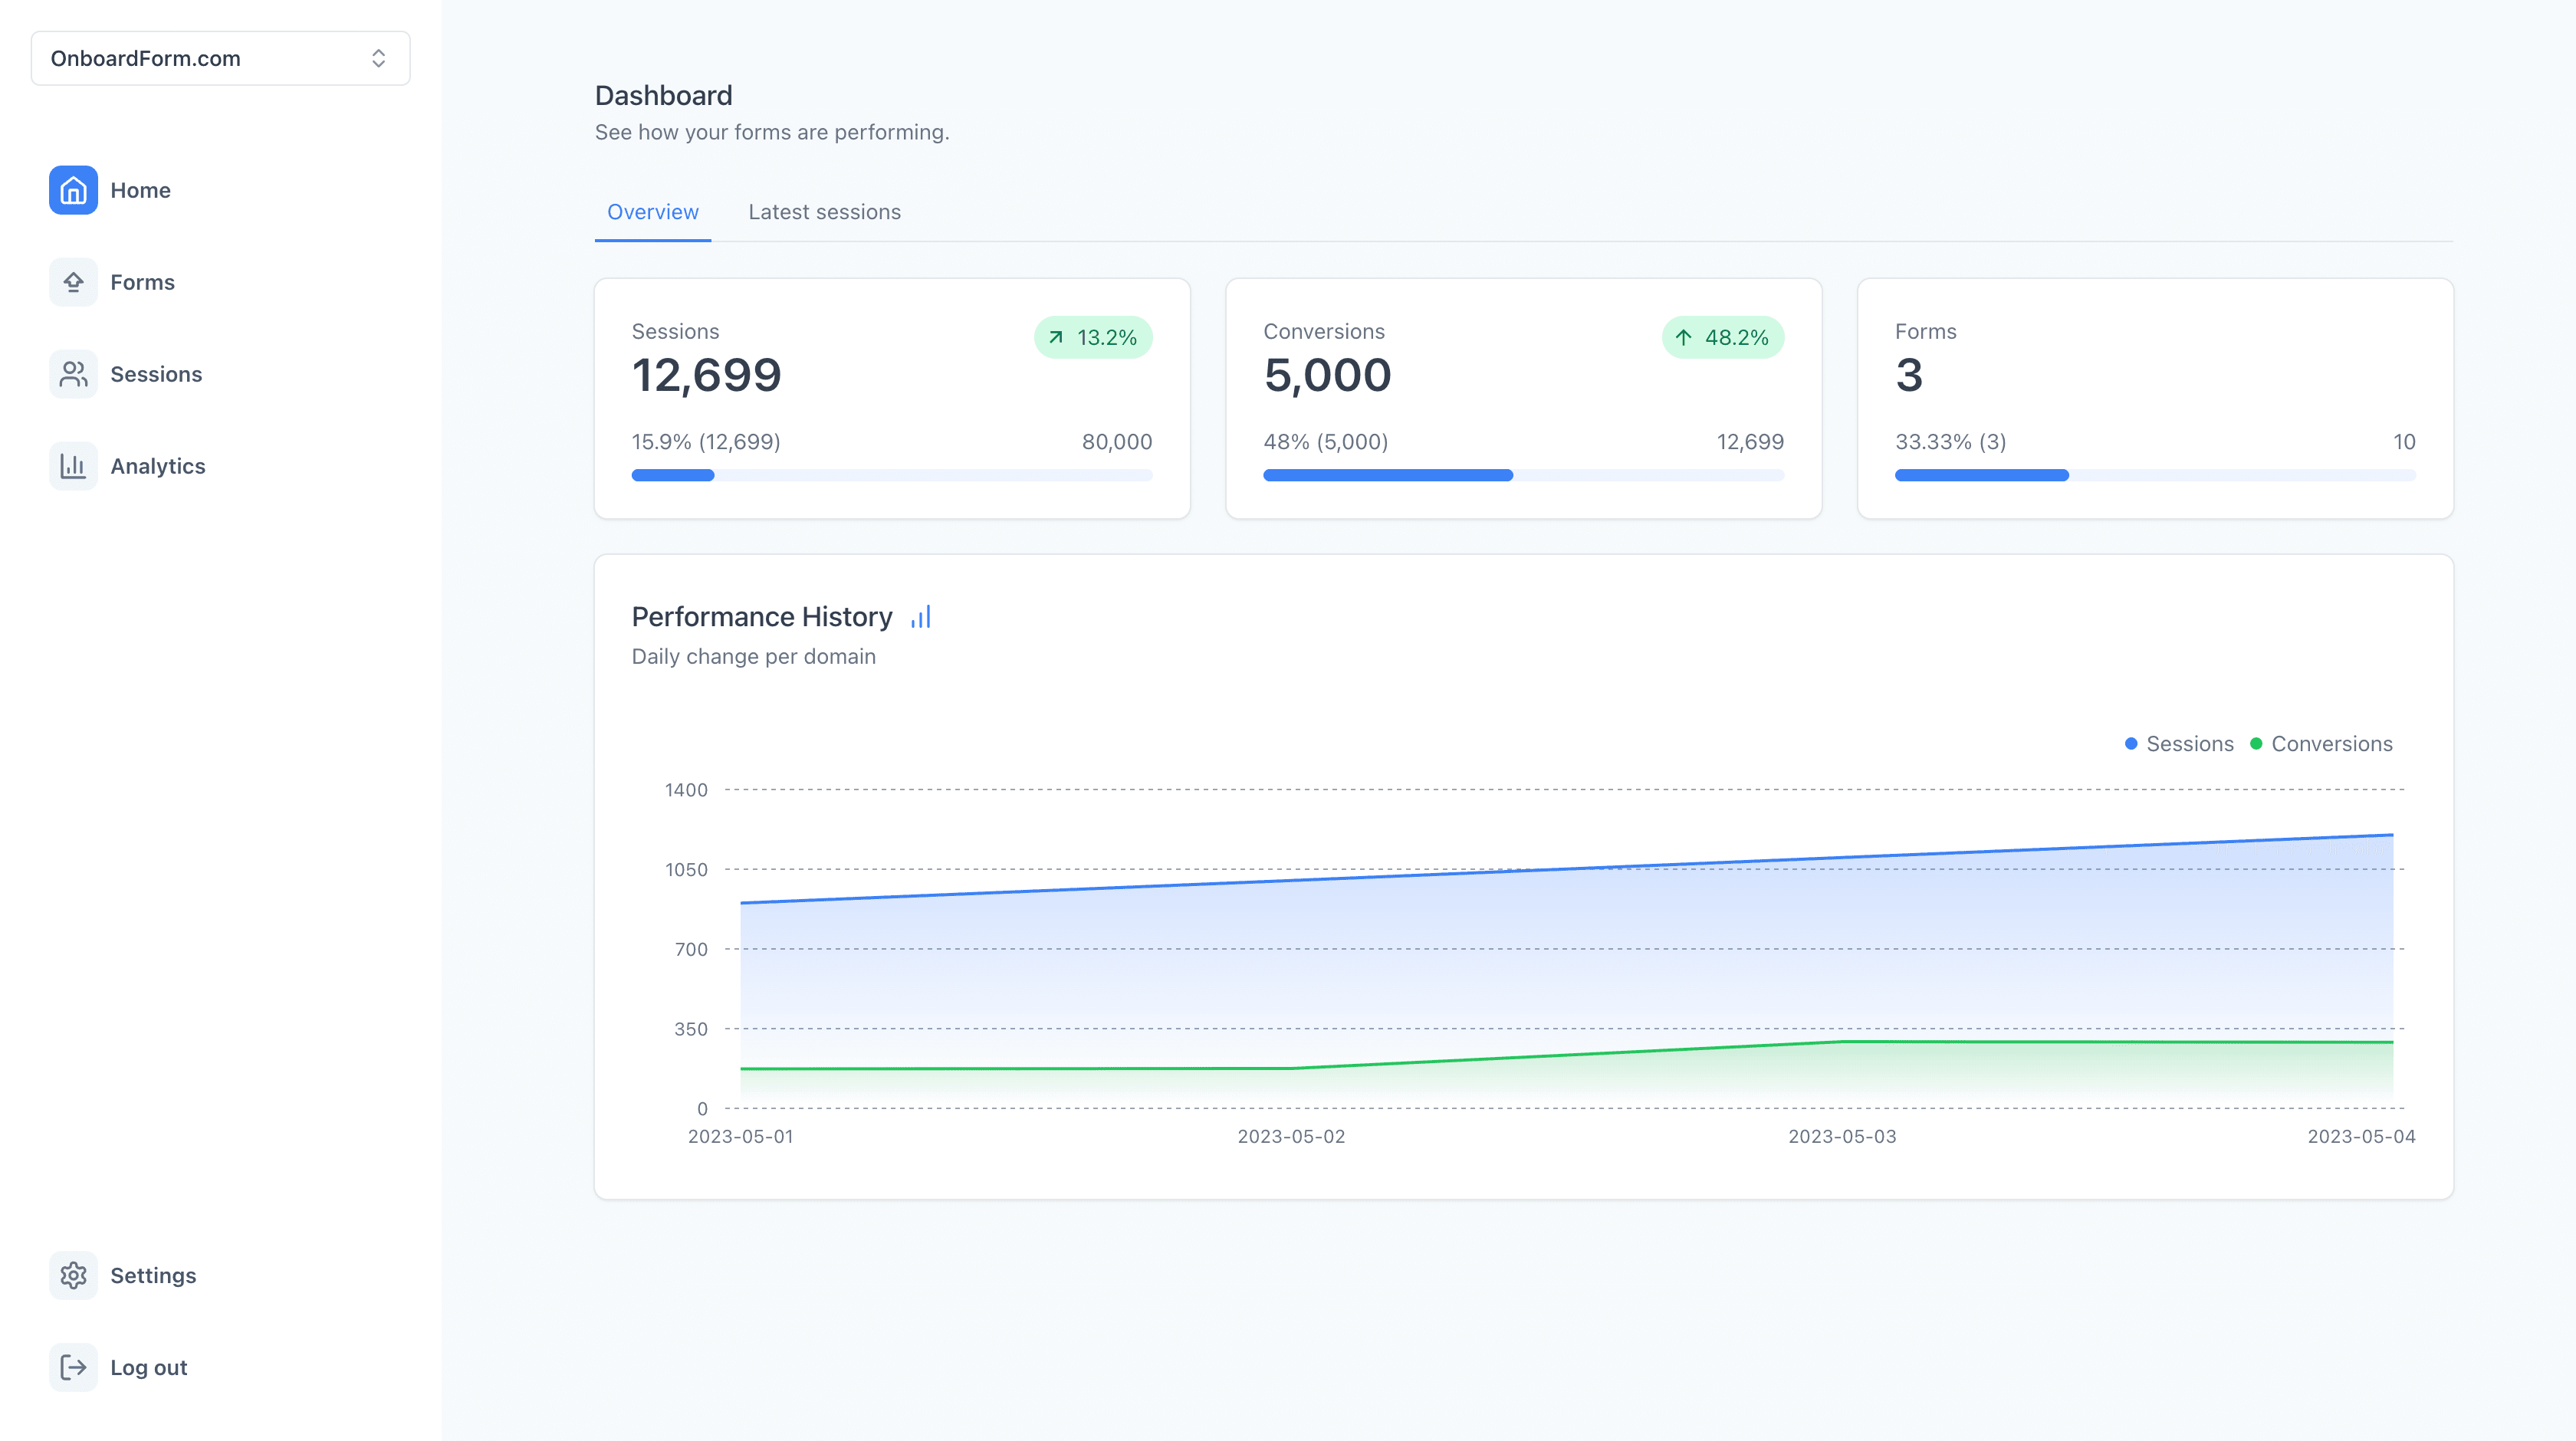Image resolution: width=2576 pixels, height=1441 pixels.
Task: Click the Home sidebar icon
Action: tap(73, 190)
